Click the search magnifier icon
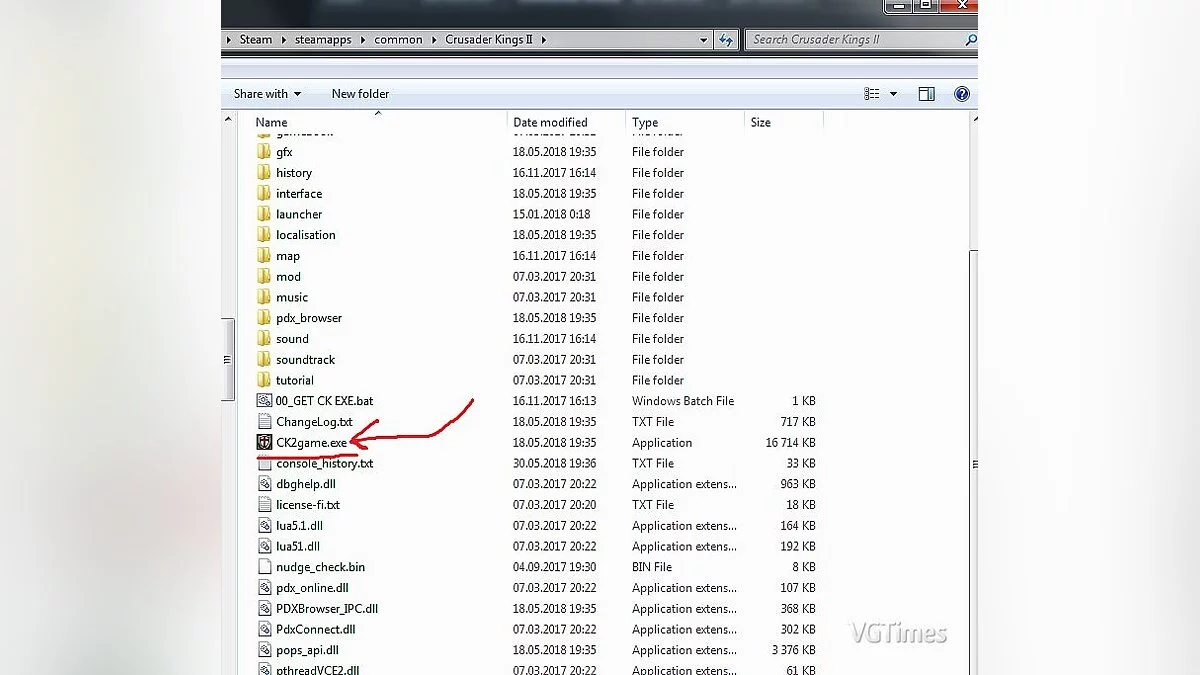The image size is (1200, 675). click(x=970, y=40)
